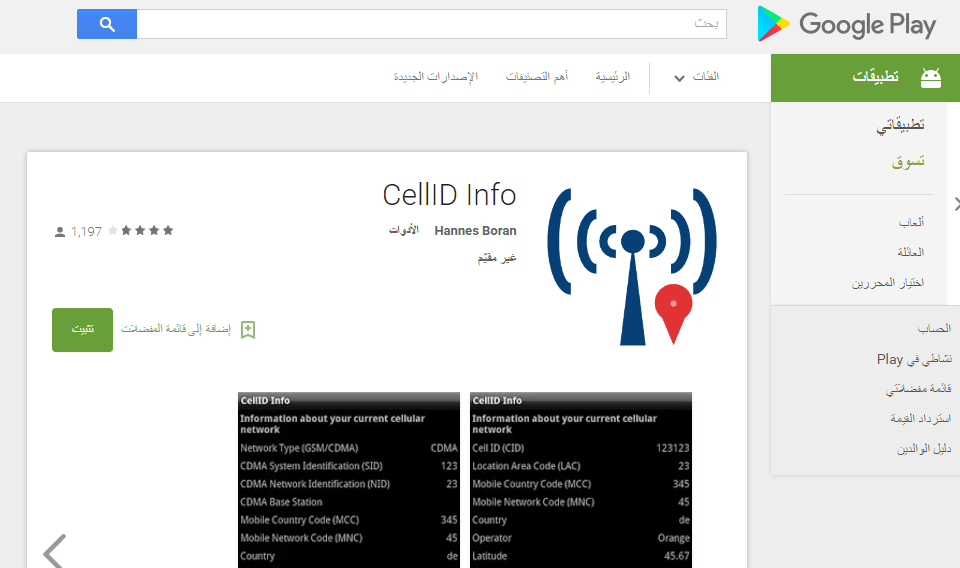Click the CellID Info antenna app icon
Screen dimensions: 960x568
[632, 266]
